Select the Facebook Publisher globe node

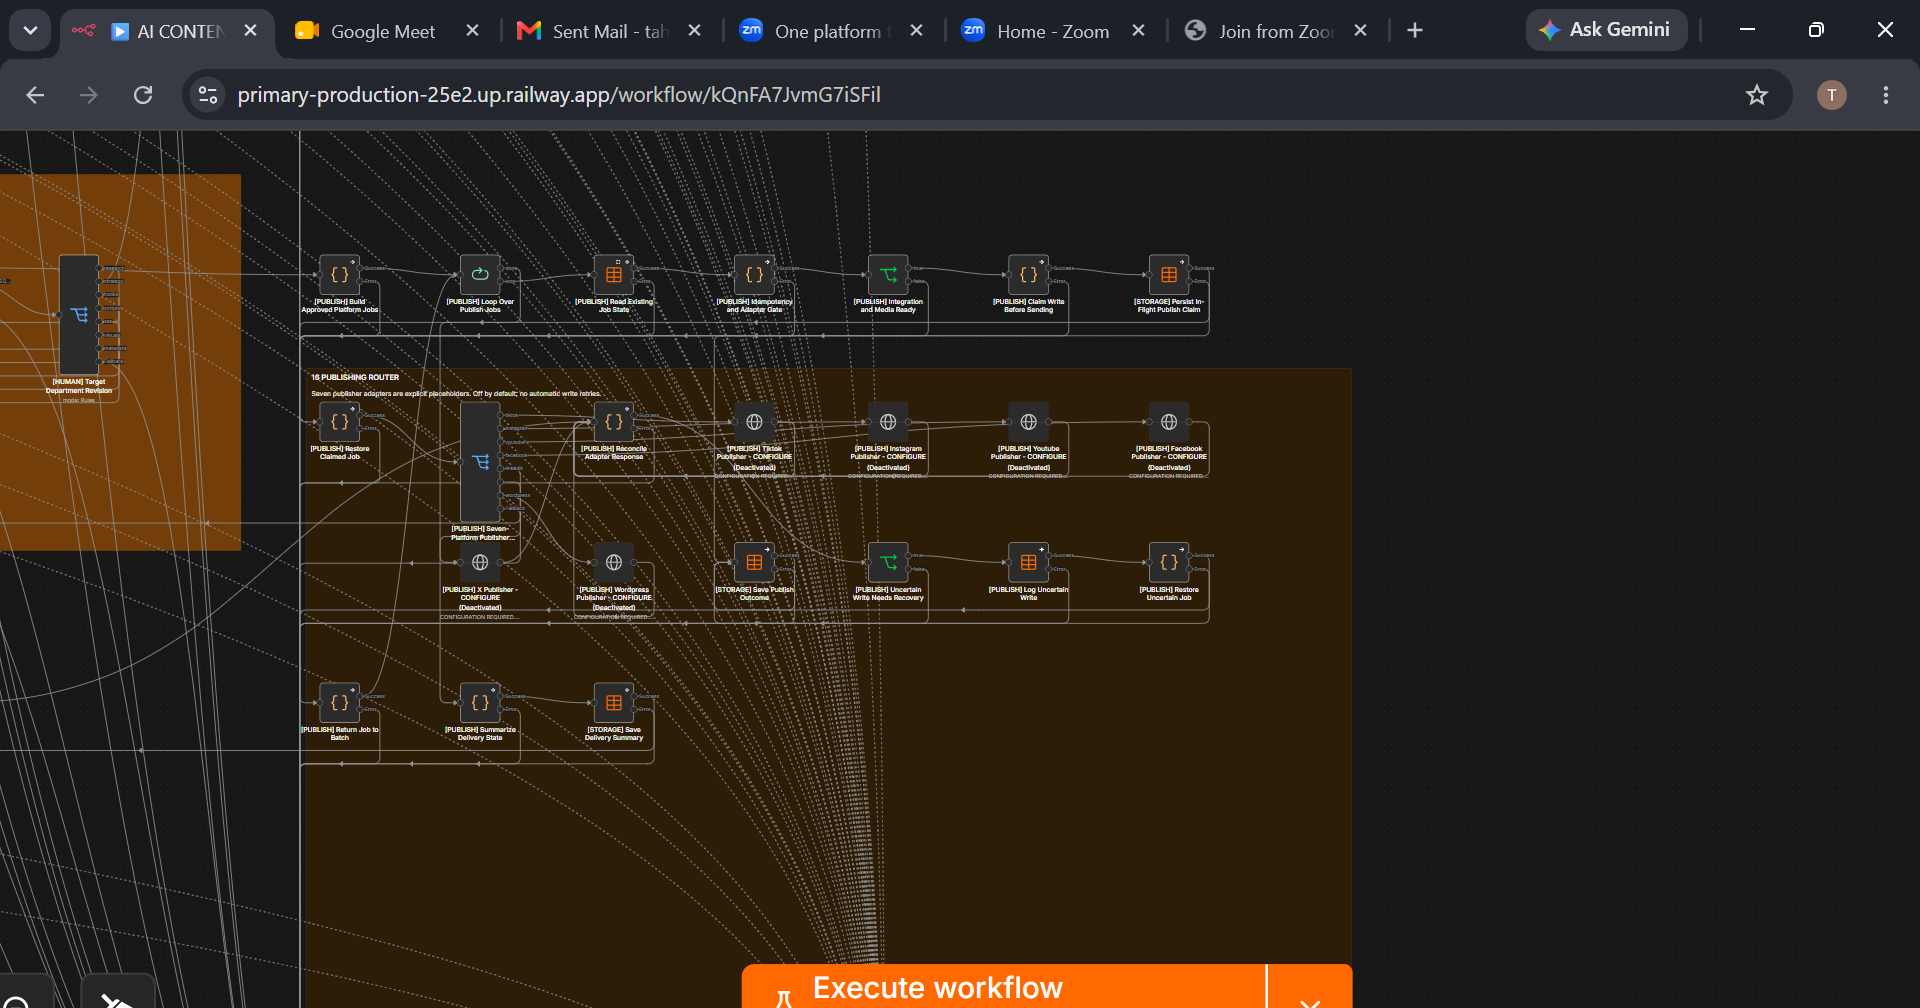[x=1169, y=422]
